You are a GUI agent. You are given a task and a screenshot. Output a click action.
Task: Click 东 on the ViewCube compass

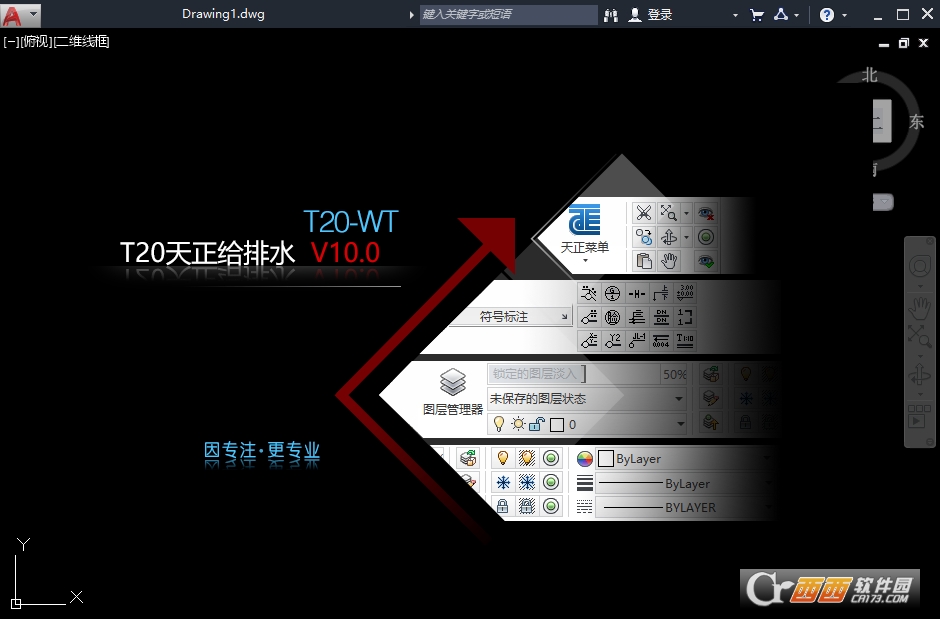pos(916,122)
